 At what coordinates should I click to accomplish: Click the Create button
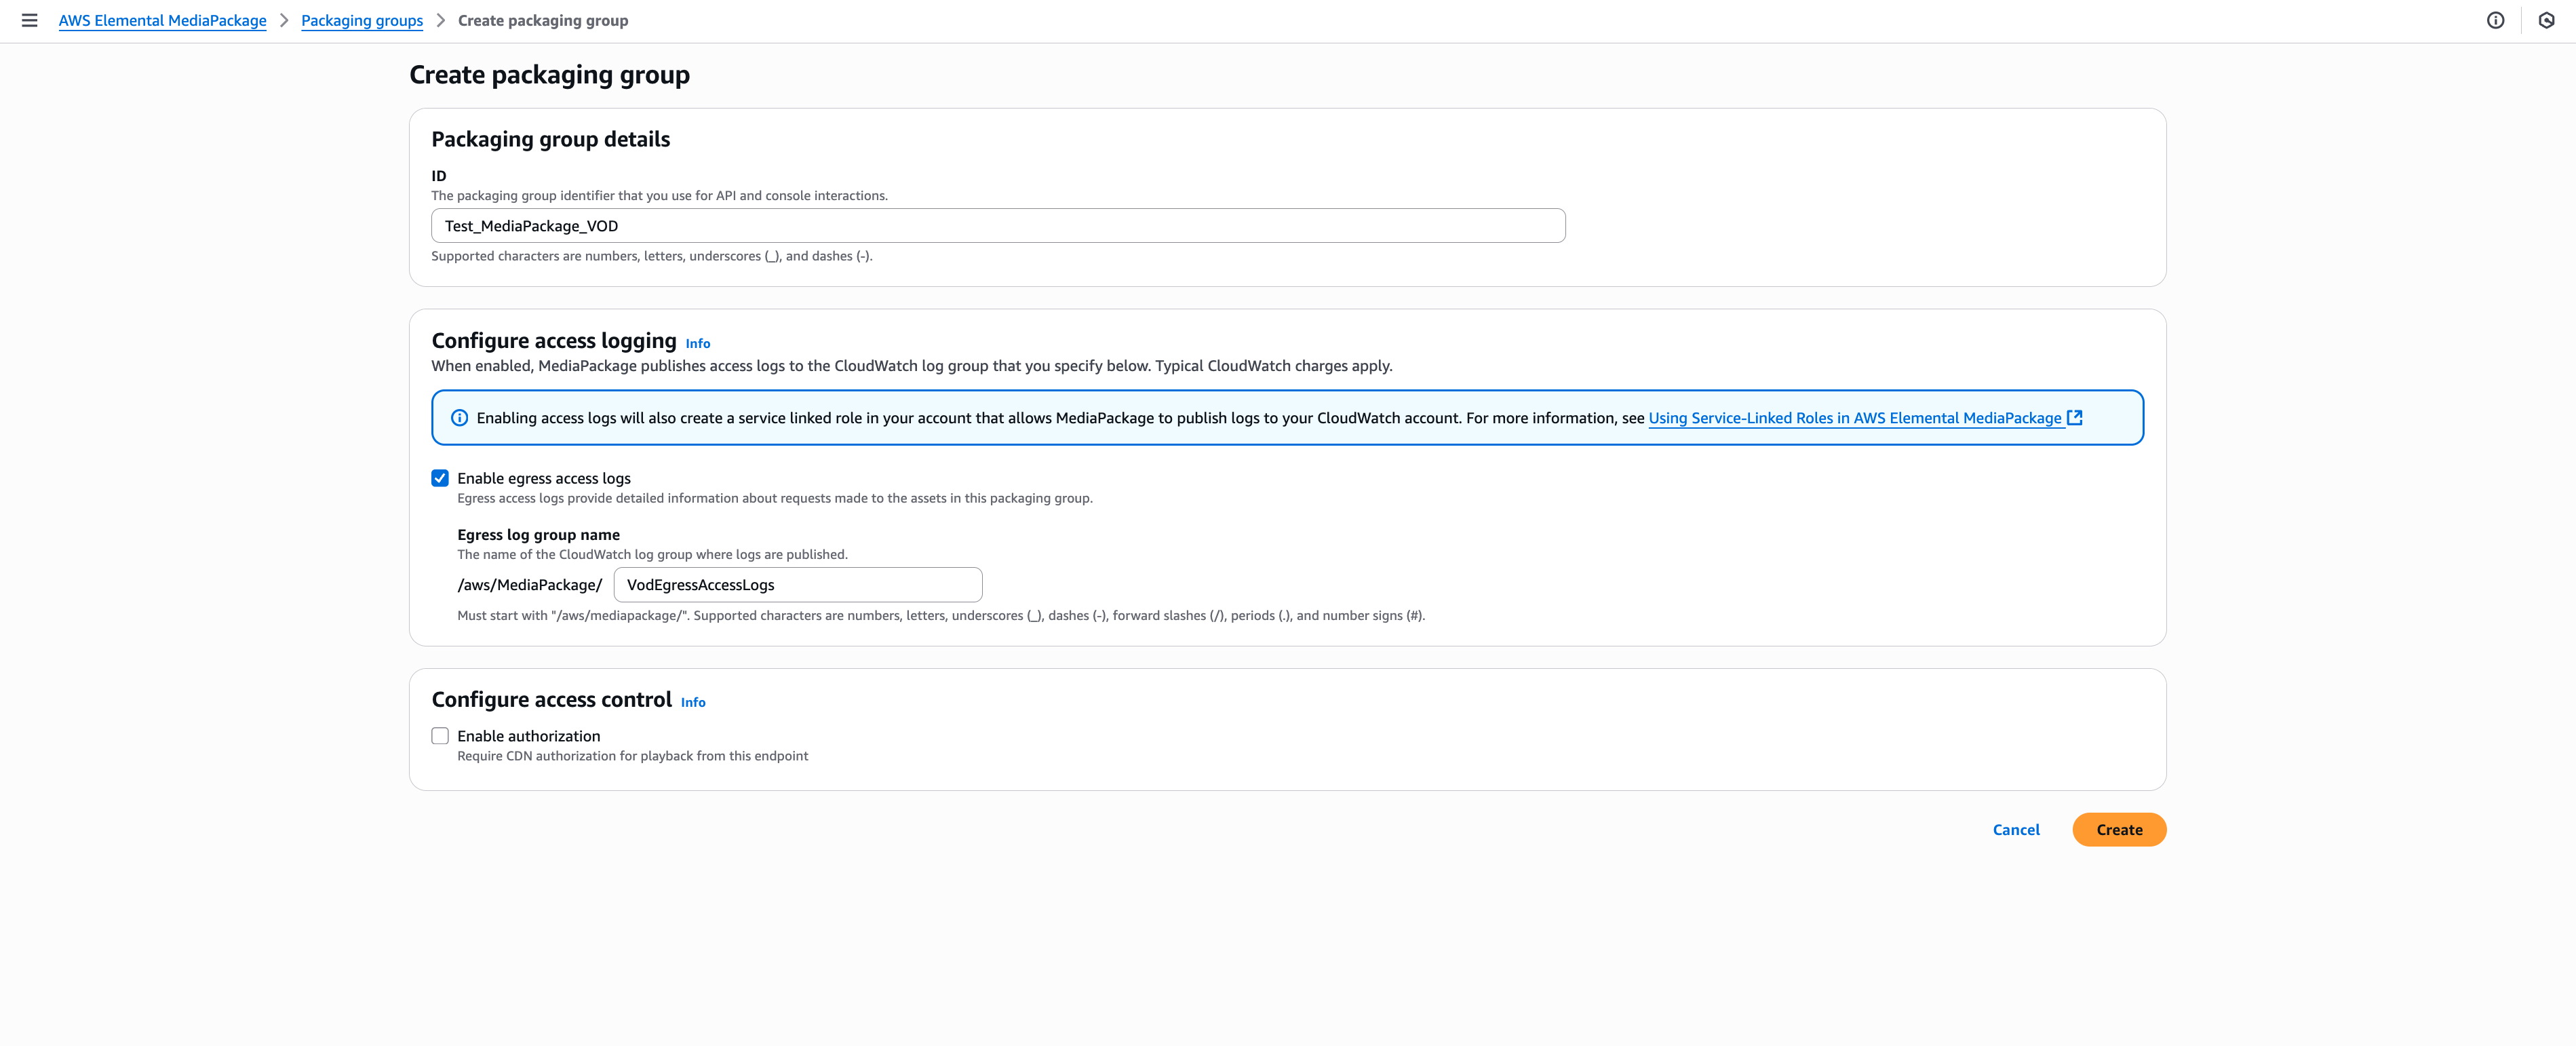click(x=2119, y=829)
